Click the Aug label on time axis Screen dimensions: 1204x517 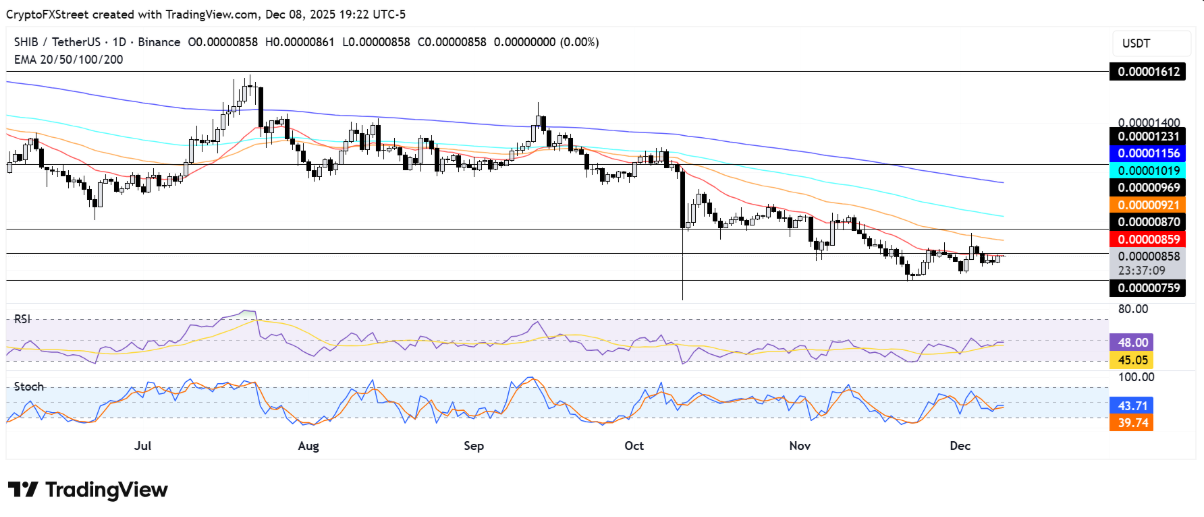pyautogui.click(x=308, y=446)
